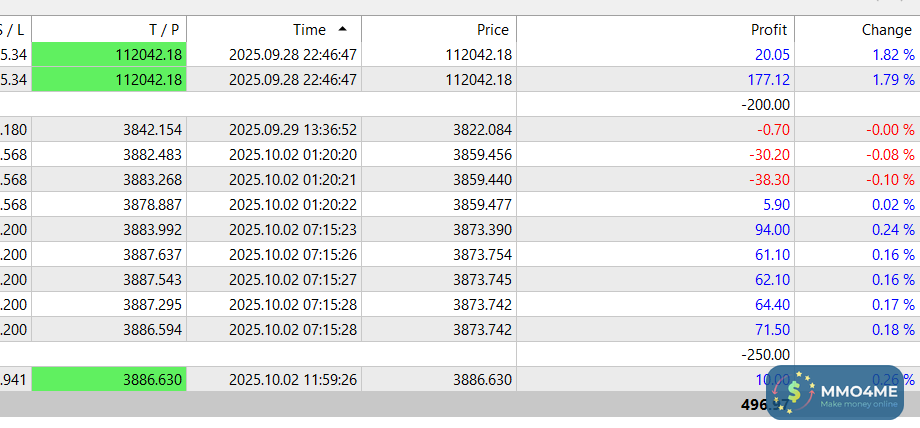Open the MMO4ME Make money online link

(858, 393)
